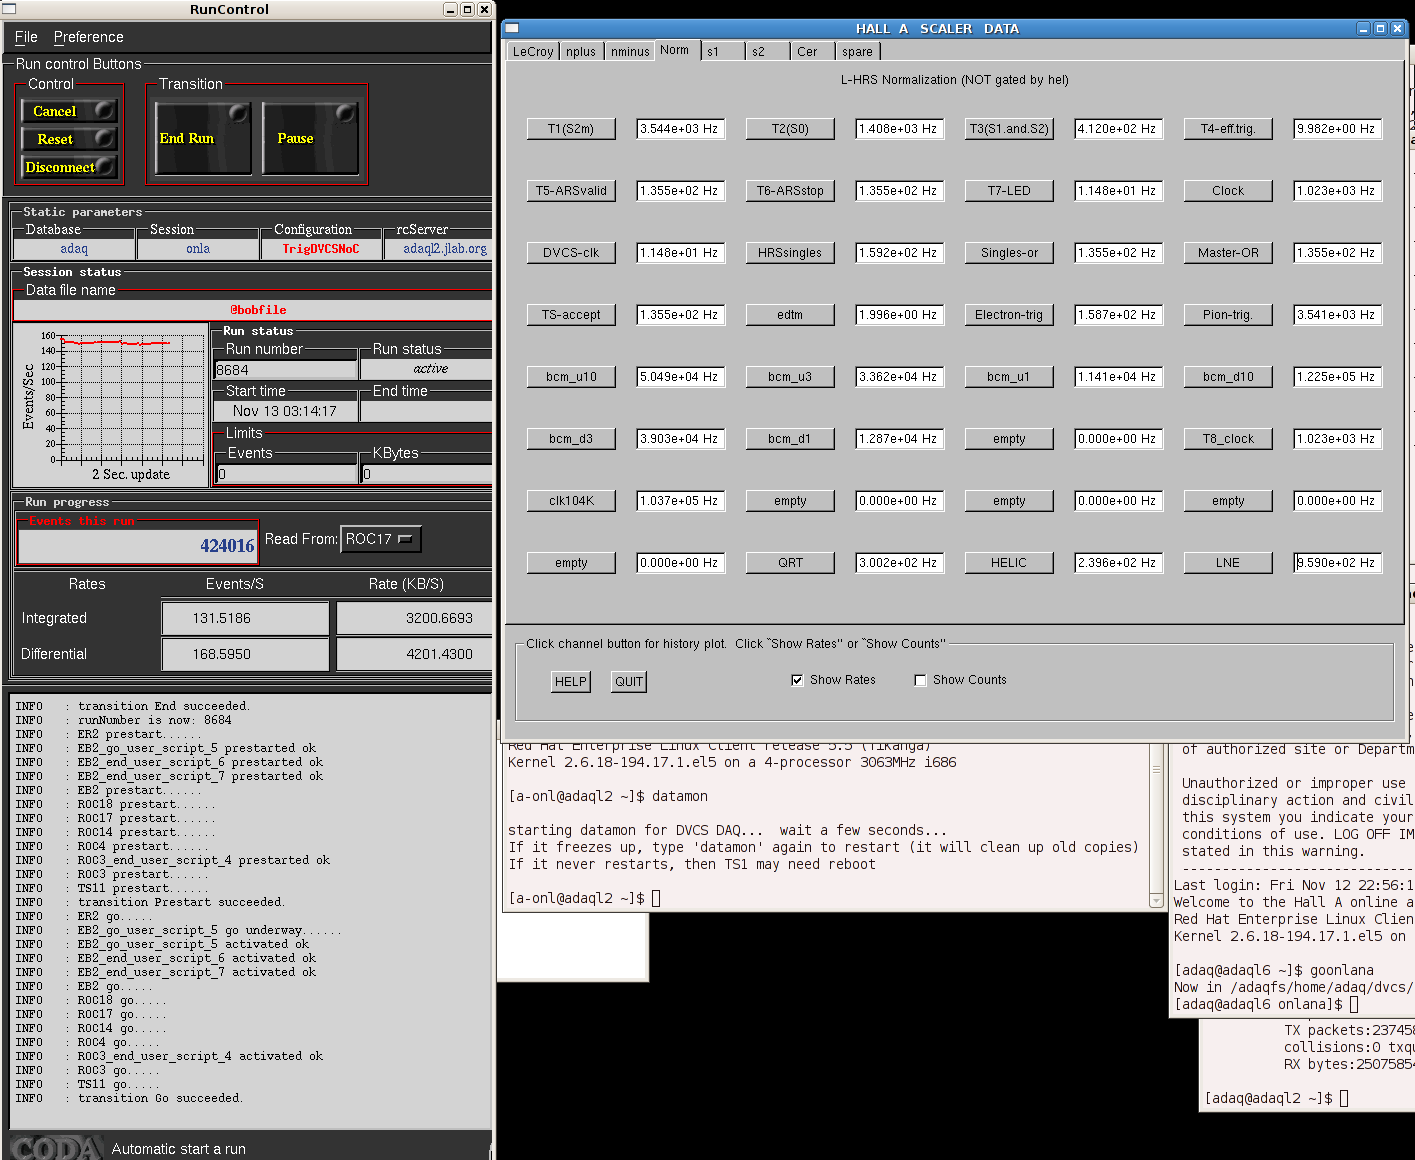Click the T5-ARSvalid channel button
The height and width of the screenshot is (1160, 1415).
coord(571,191)
